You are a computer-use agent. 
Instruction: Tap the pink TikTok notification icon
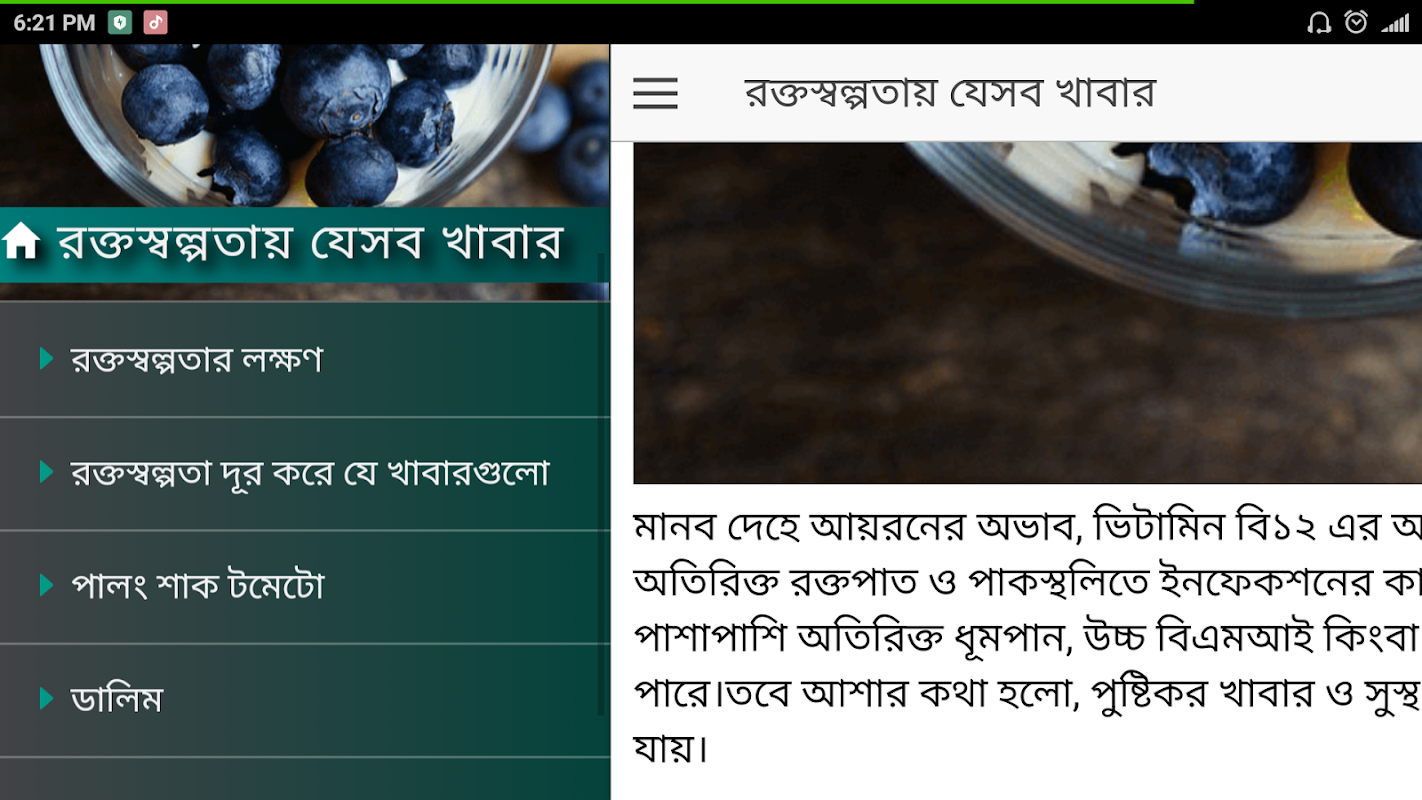click(x=155, y=22)
